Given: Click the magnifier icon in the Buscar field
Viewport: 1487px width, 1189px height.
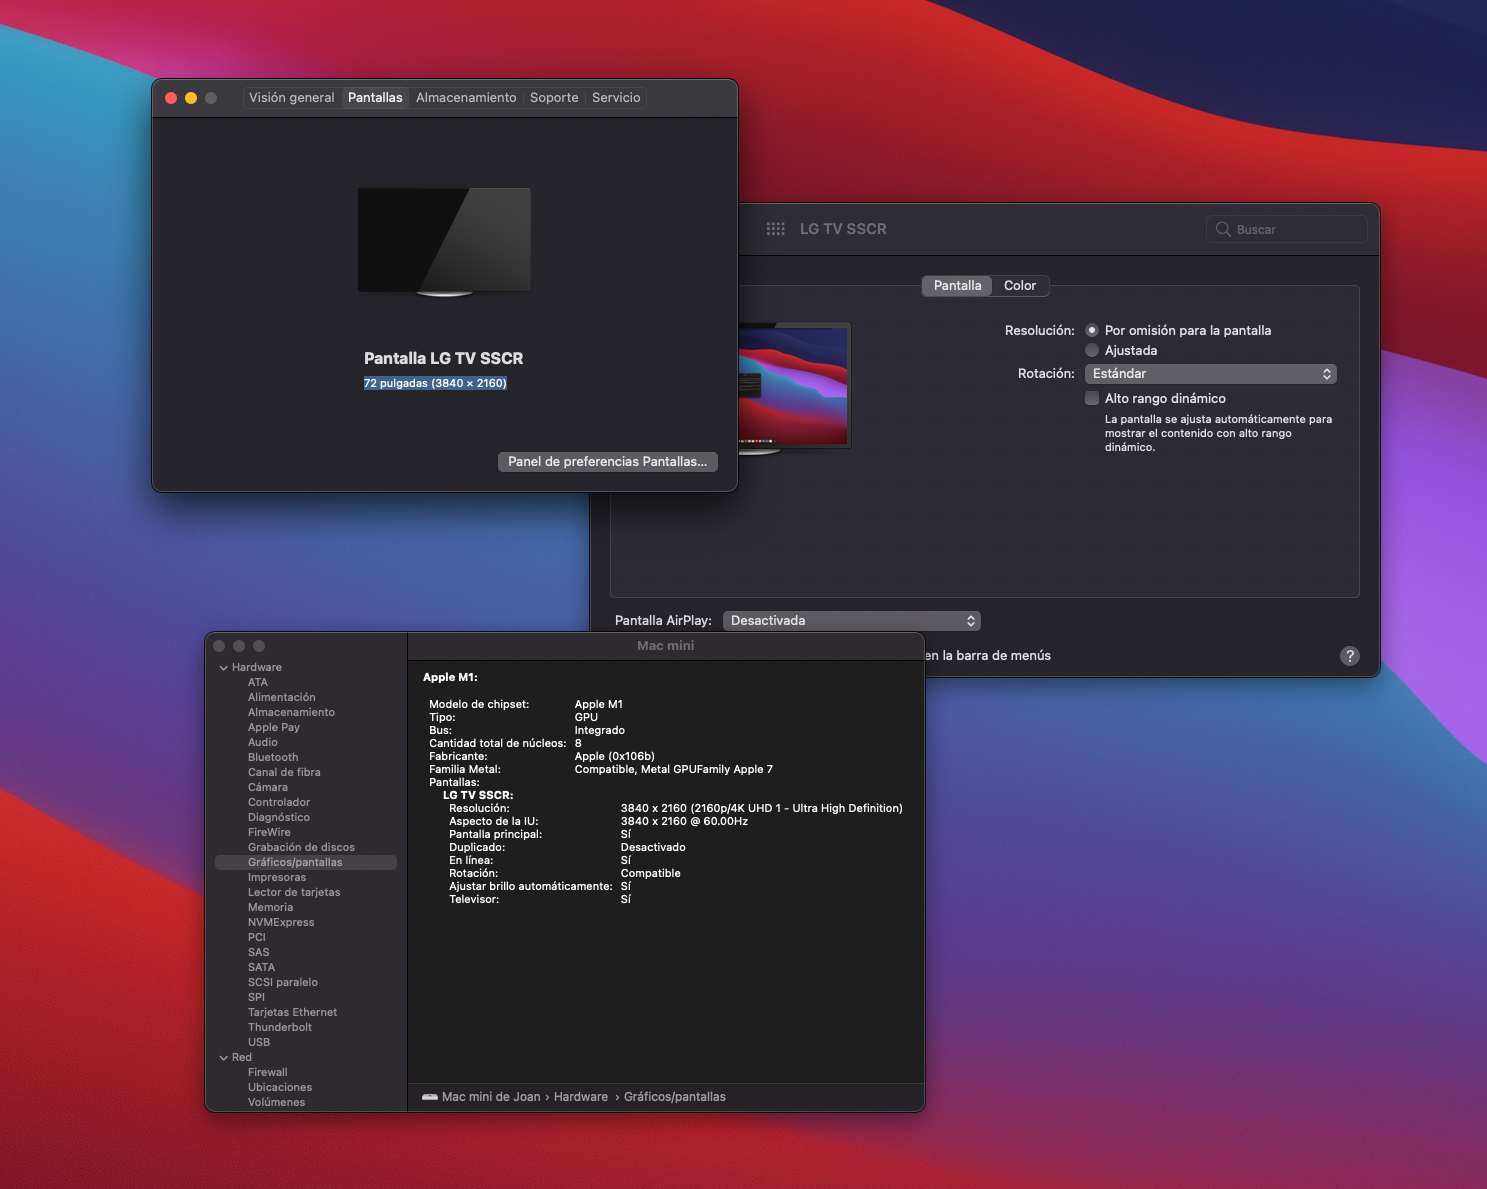Looking at the screenshot, I should click(x=1223, y=229).
